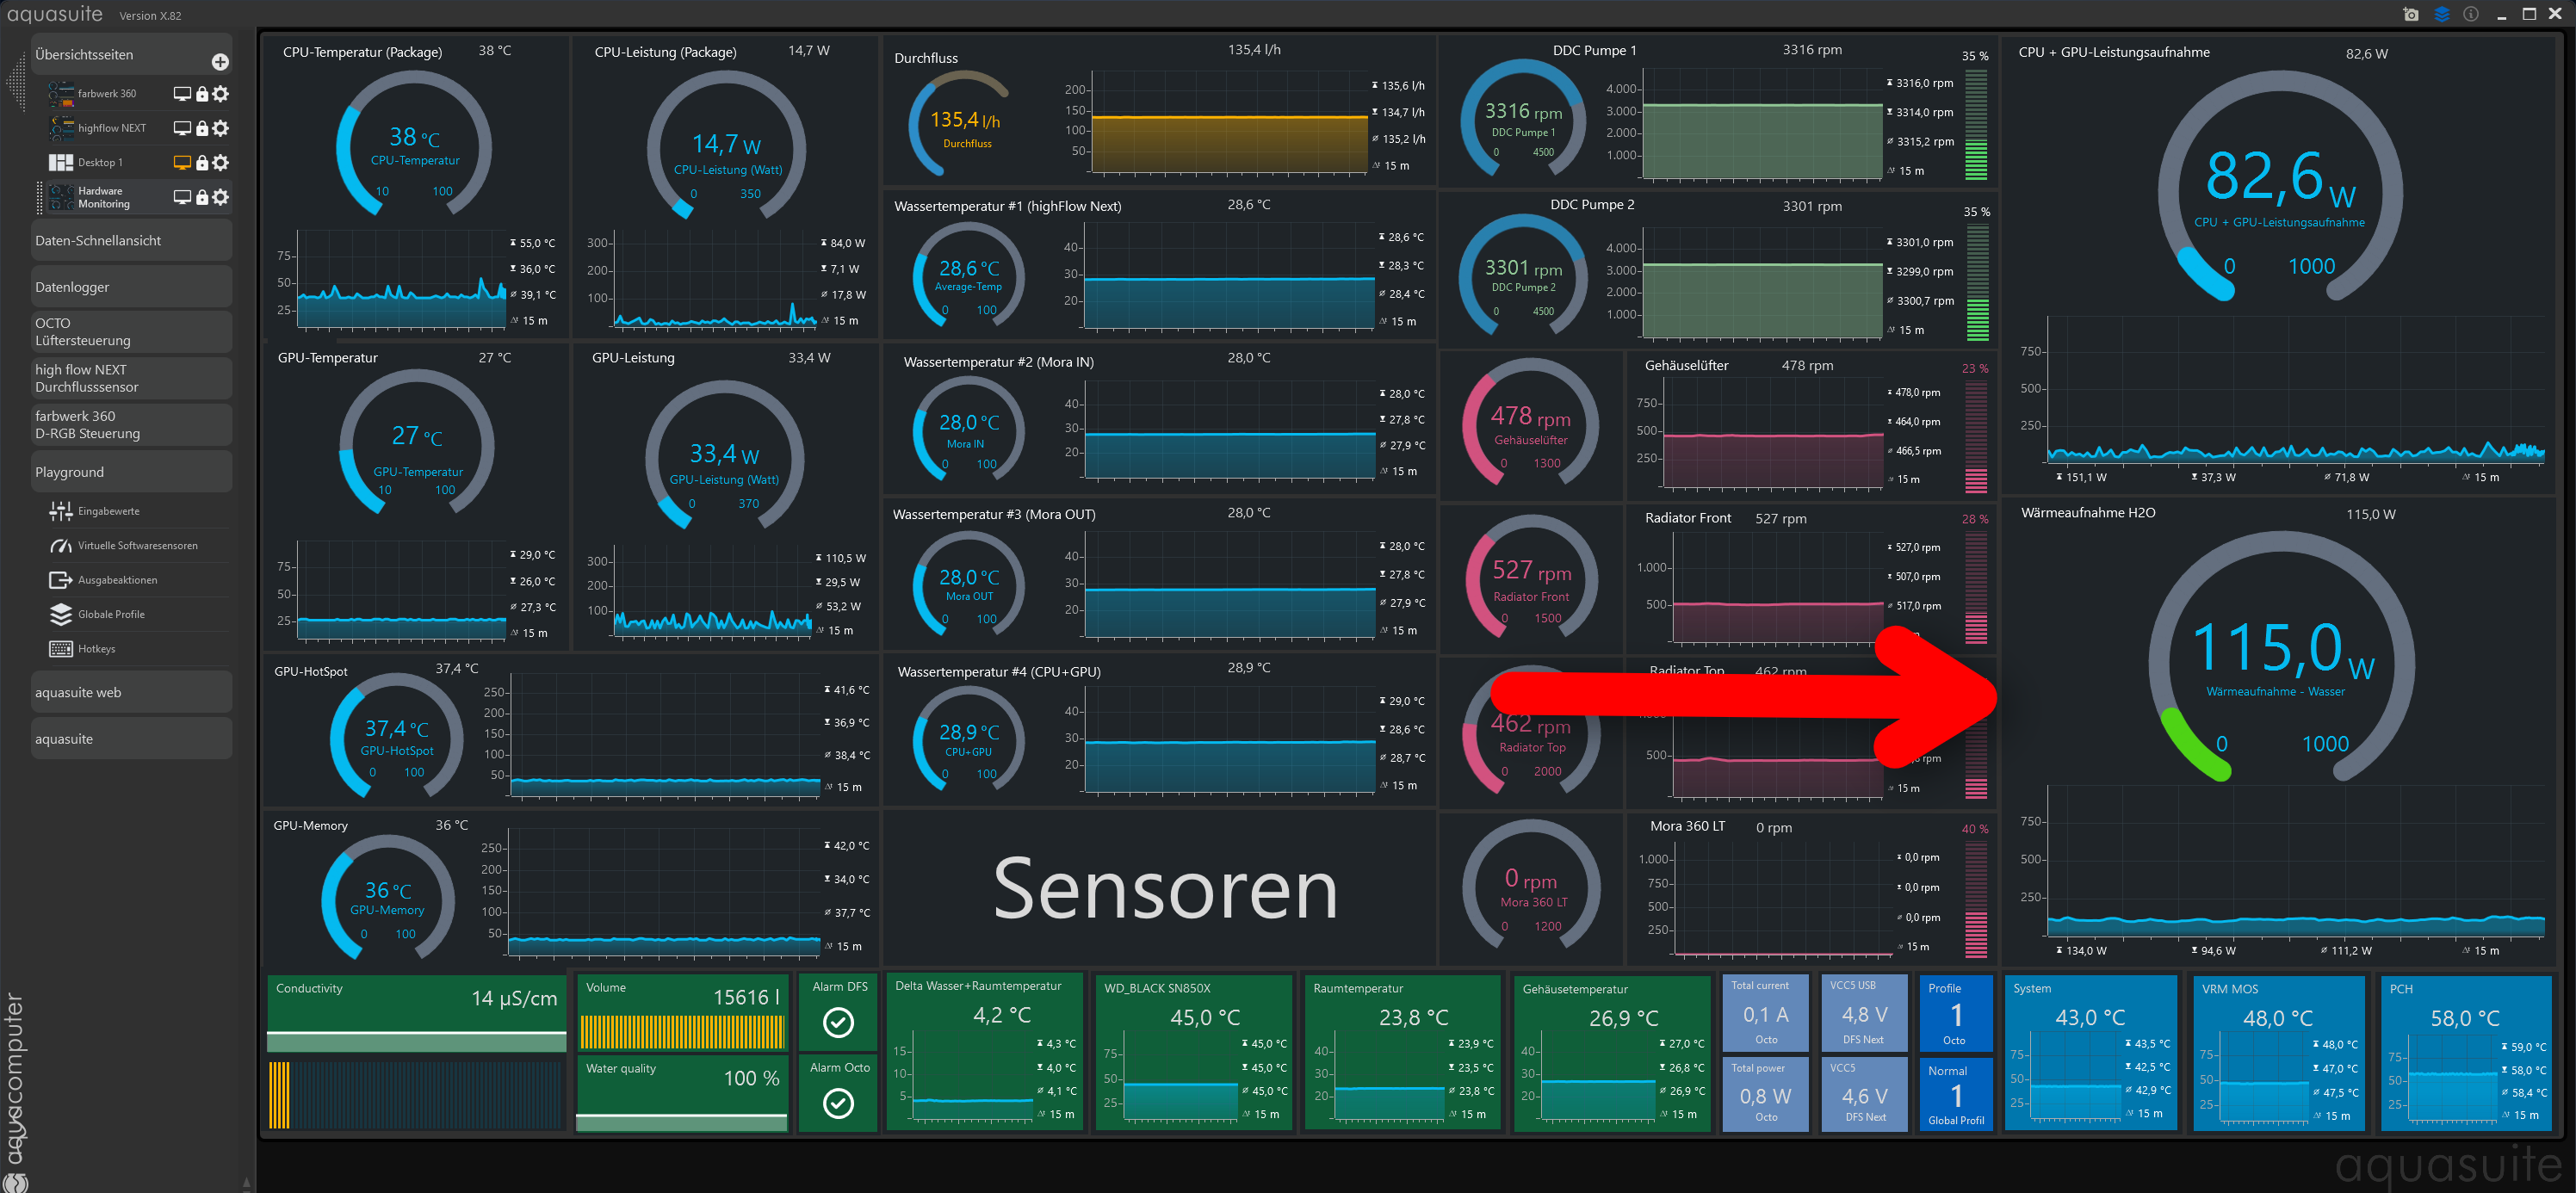Toggle the lock on Desktop 1 page
Viewport: 2576px width, 1193px height.
click(x=202, y=162)
